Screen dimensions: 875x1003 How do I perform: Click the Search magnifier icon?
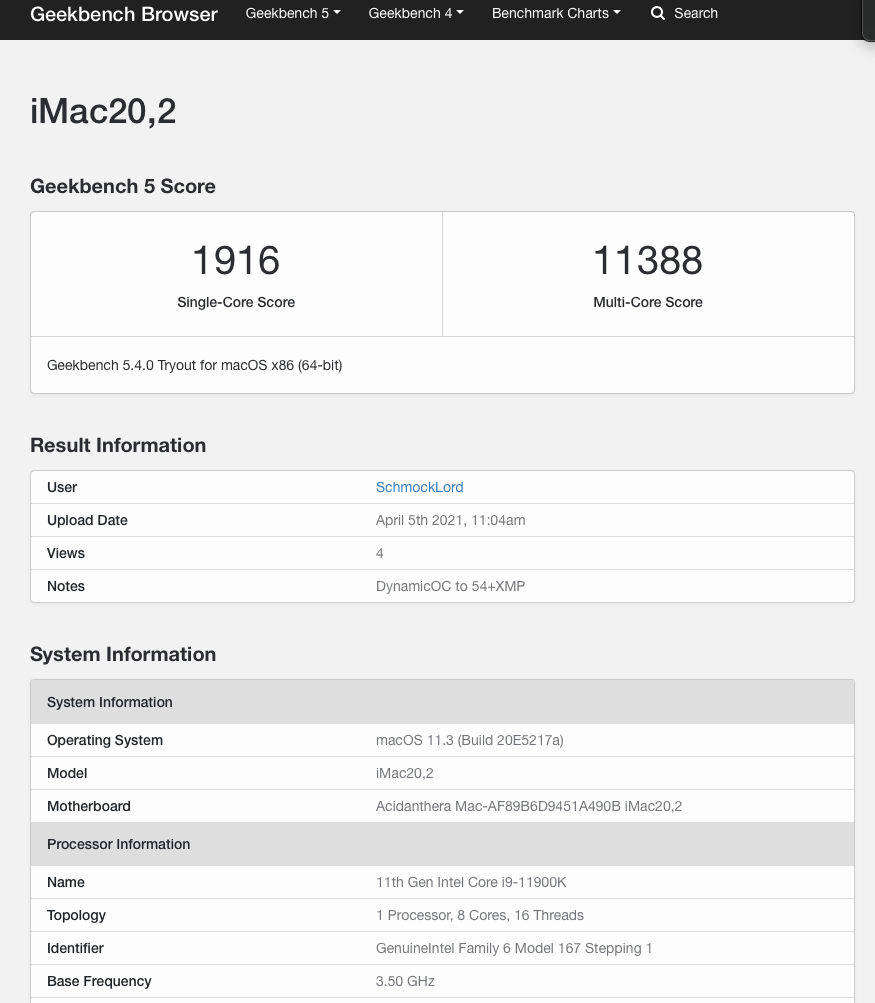(658, 13)
